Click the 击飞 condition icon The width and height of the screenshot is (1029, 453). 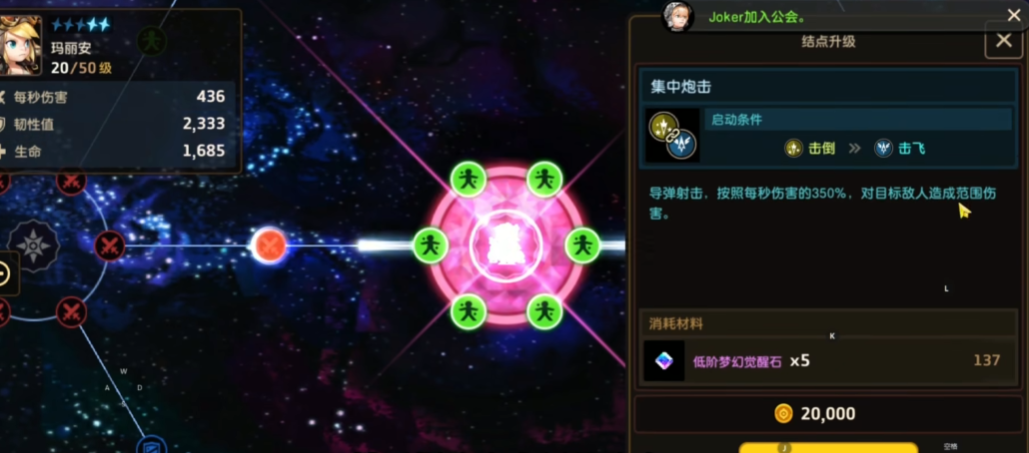(x=883, y=148)
